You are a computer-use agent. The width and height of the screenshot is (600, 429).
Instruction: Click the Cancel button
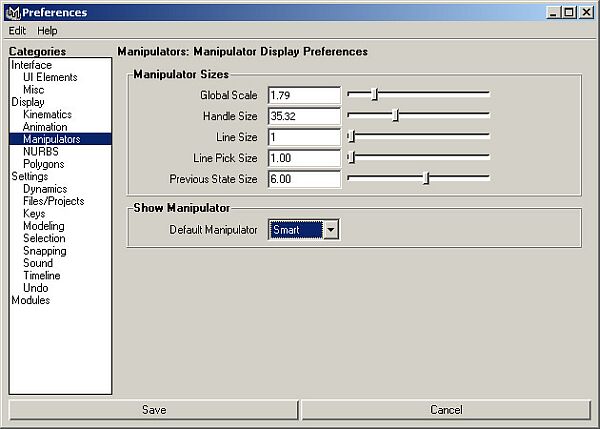[x=446, y=410]
